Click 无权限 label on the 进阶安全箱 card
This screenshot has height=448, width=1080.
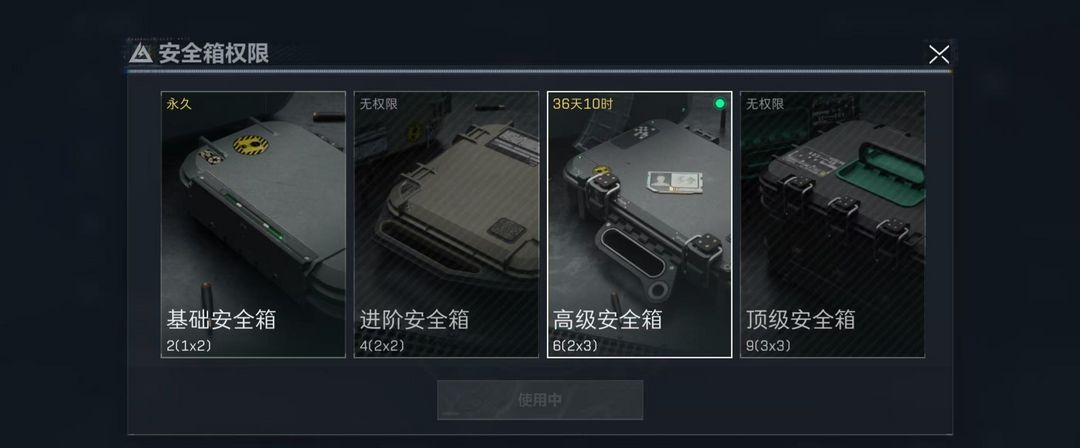(x=379, y=104)
